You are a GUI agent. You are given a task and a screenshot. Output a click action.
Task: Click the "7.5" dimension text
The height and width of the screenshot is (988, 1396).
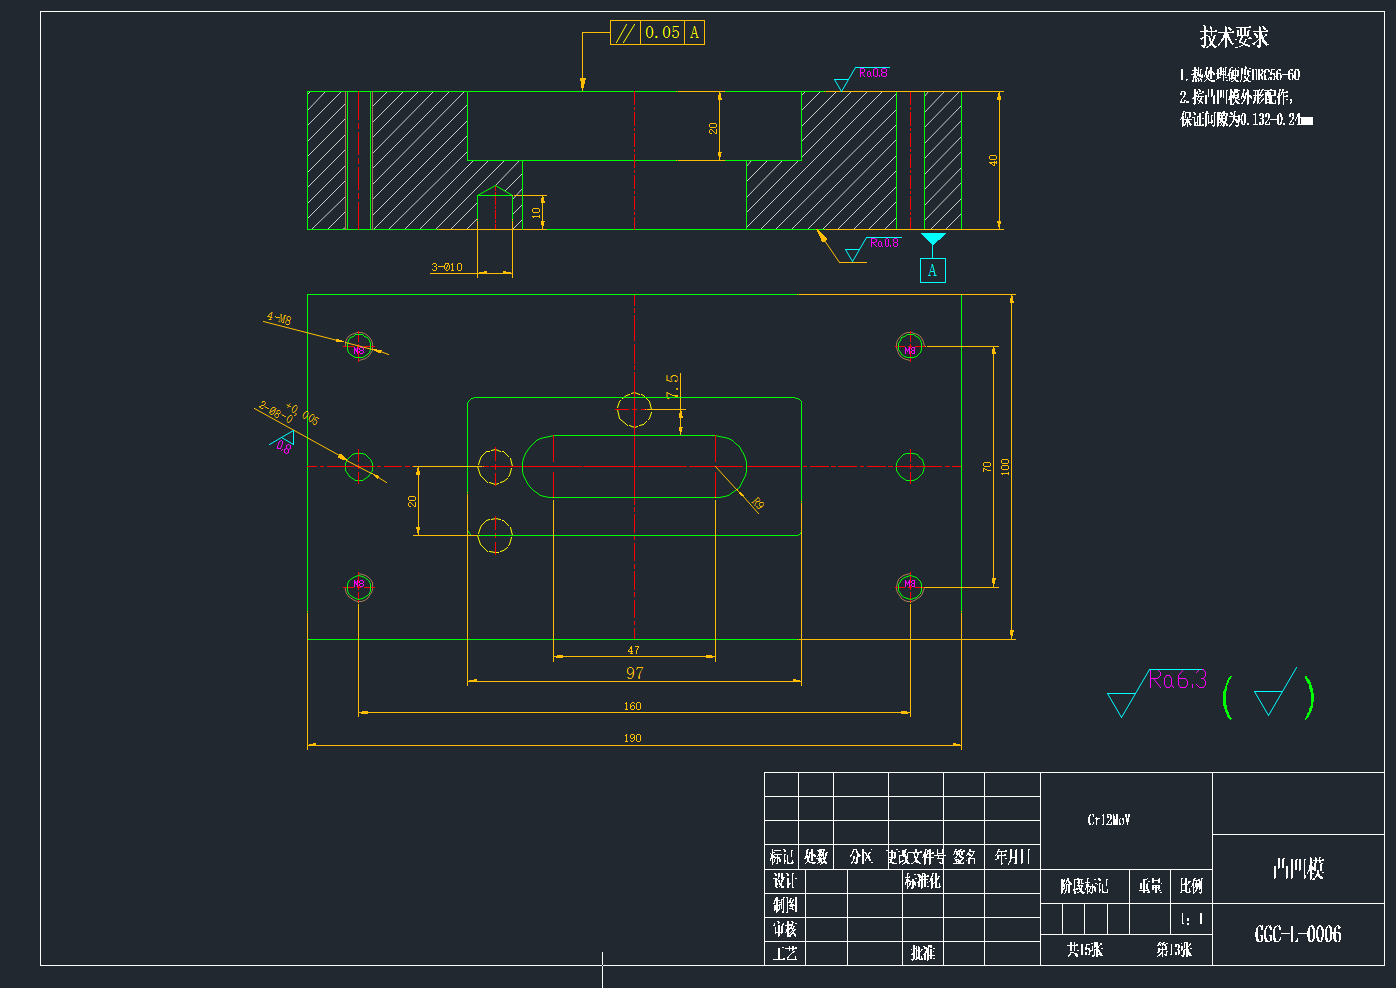[672, 385]
